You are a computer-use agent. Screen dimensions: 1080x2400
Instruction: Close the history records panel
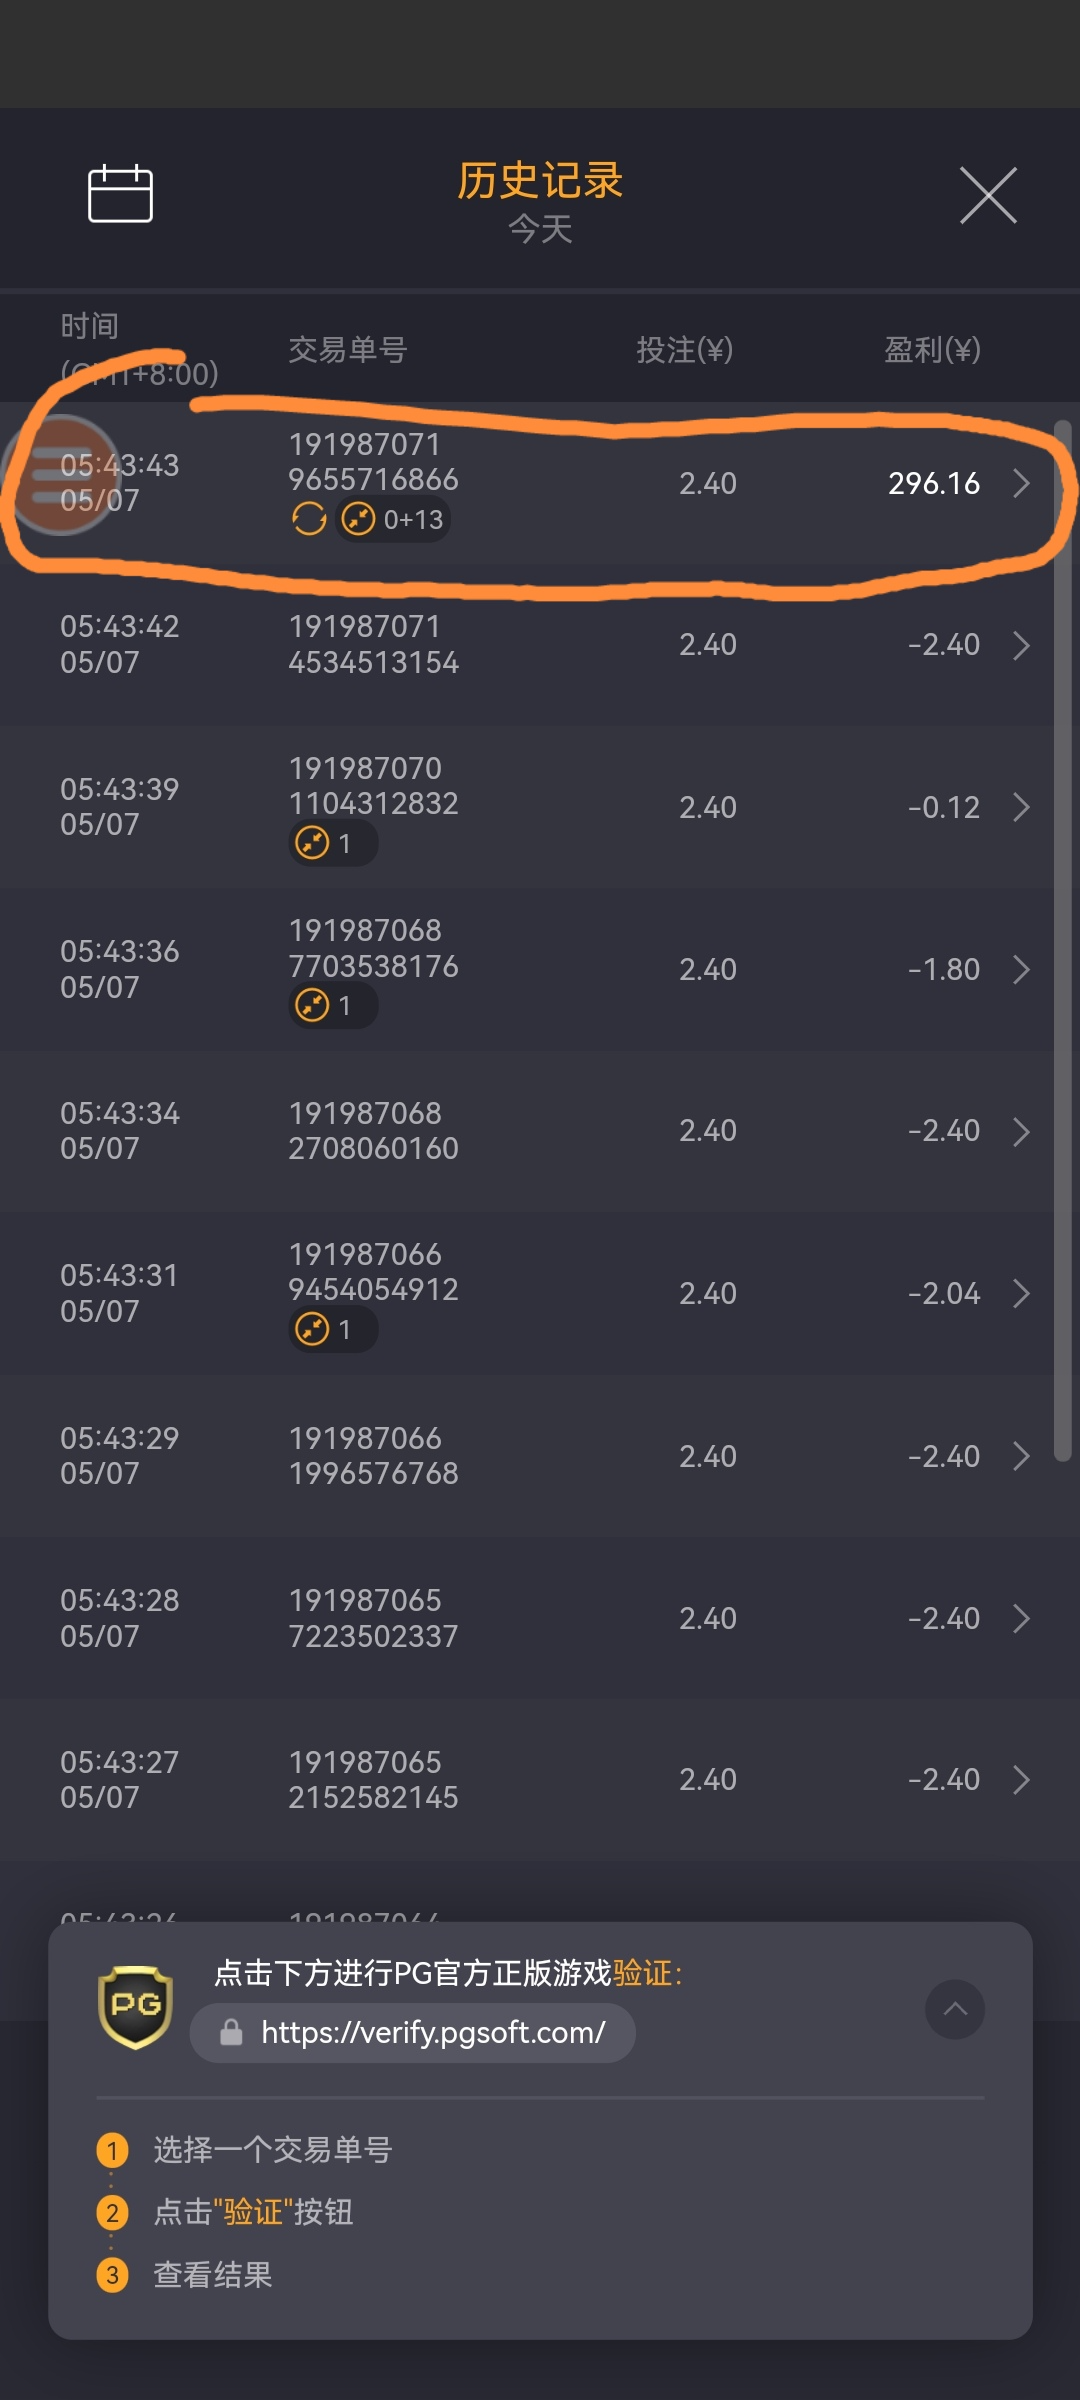pyautogui.click(x=988, y=195)
